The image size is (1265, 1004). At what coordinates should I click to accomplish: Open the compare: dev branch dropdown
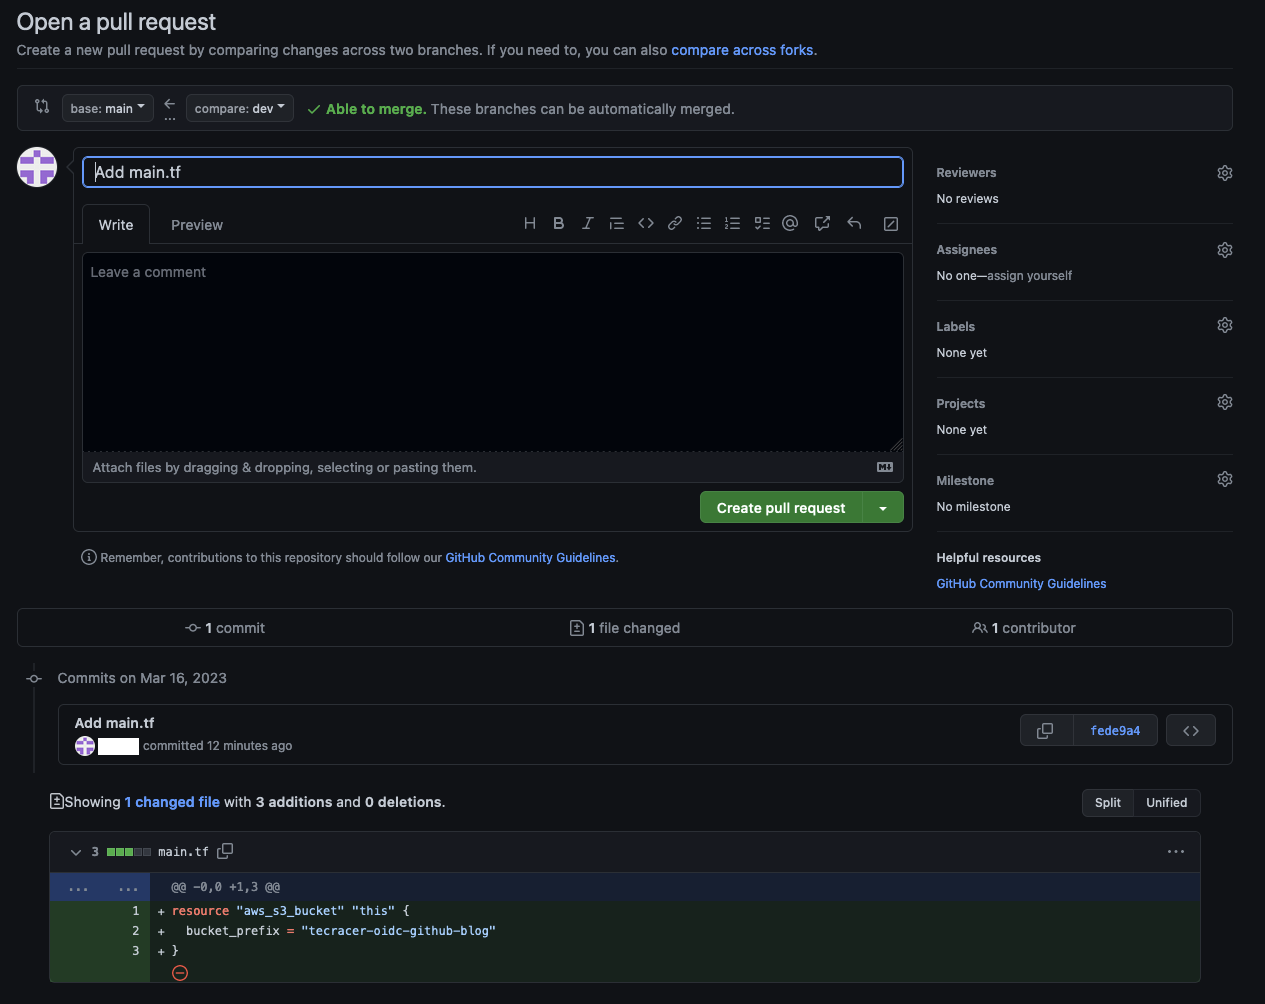pyautogui.click(x=239, y=108)
